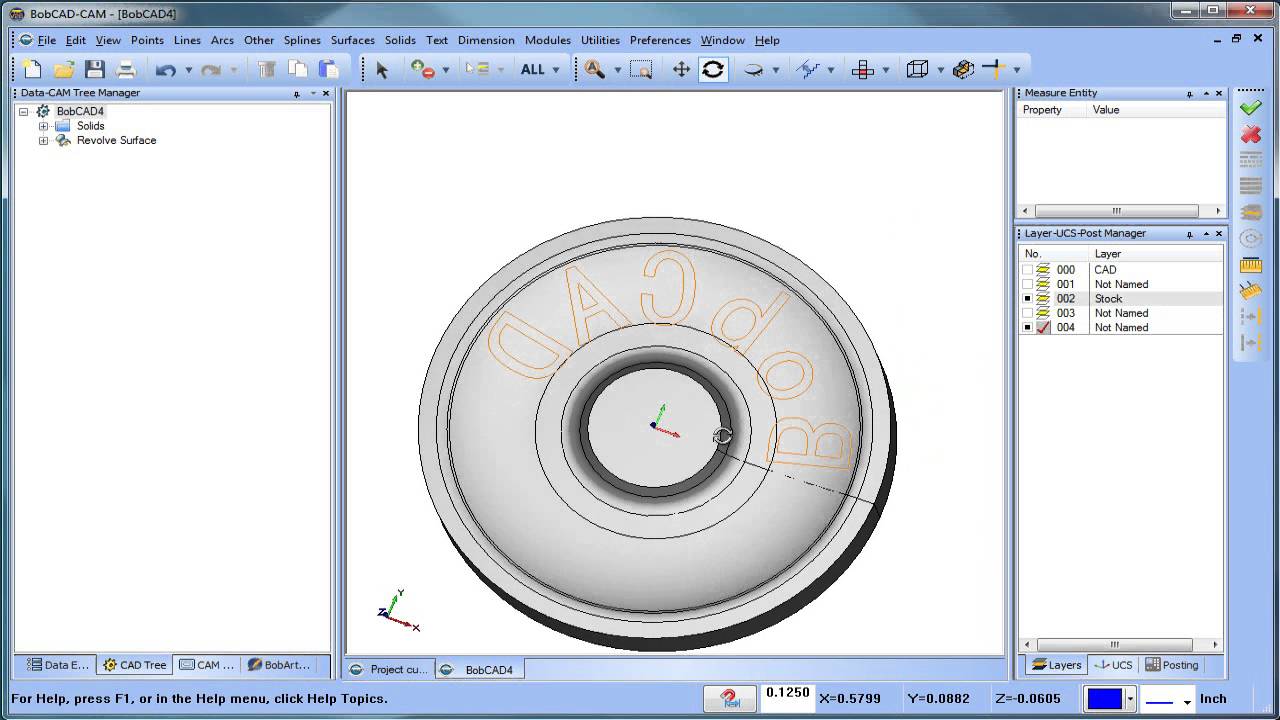1280x720 pixels.
Task: Click the wireframe cube display icon
Action: click(x=917, y=69)
